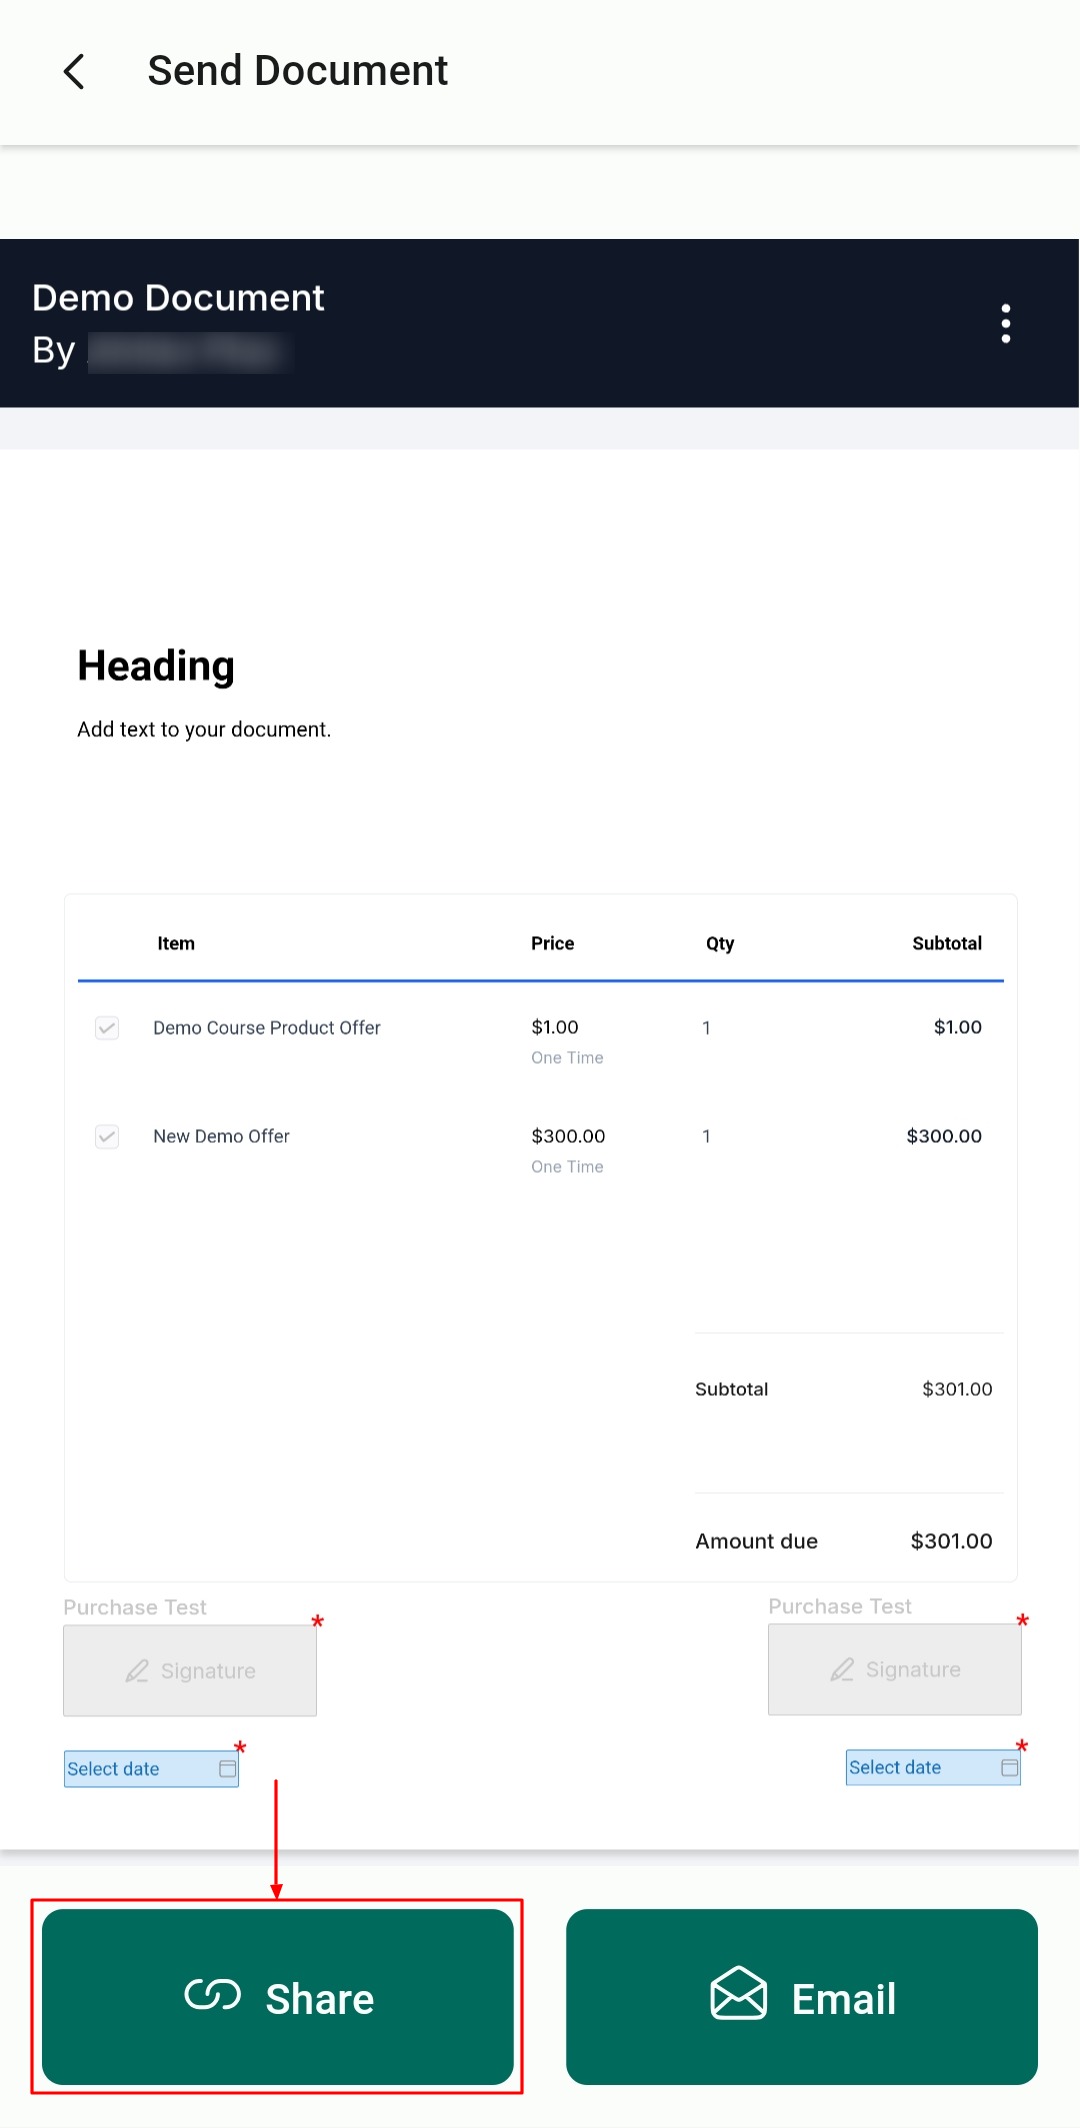Viewport: 1080px width, 2128px height.
Task: Click the chain link icon on Share
Action: [213, 1995]
